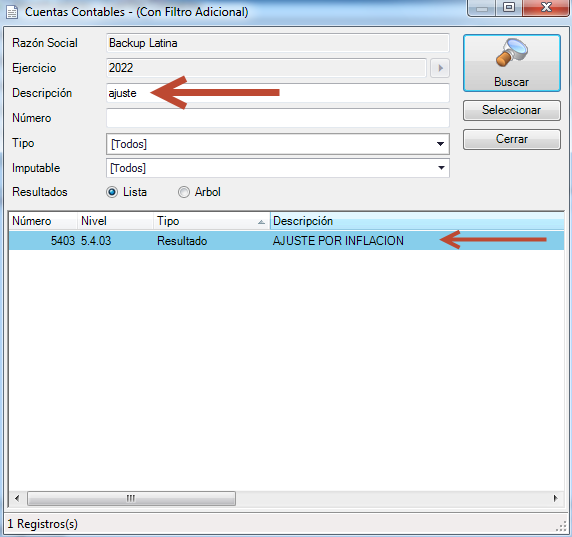Sort by the Número column header
This screenshot has height=537, width=572.
coord(43,221)
